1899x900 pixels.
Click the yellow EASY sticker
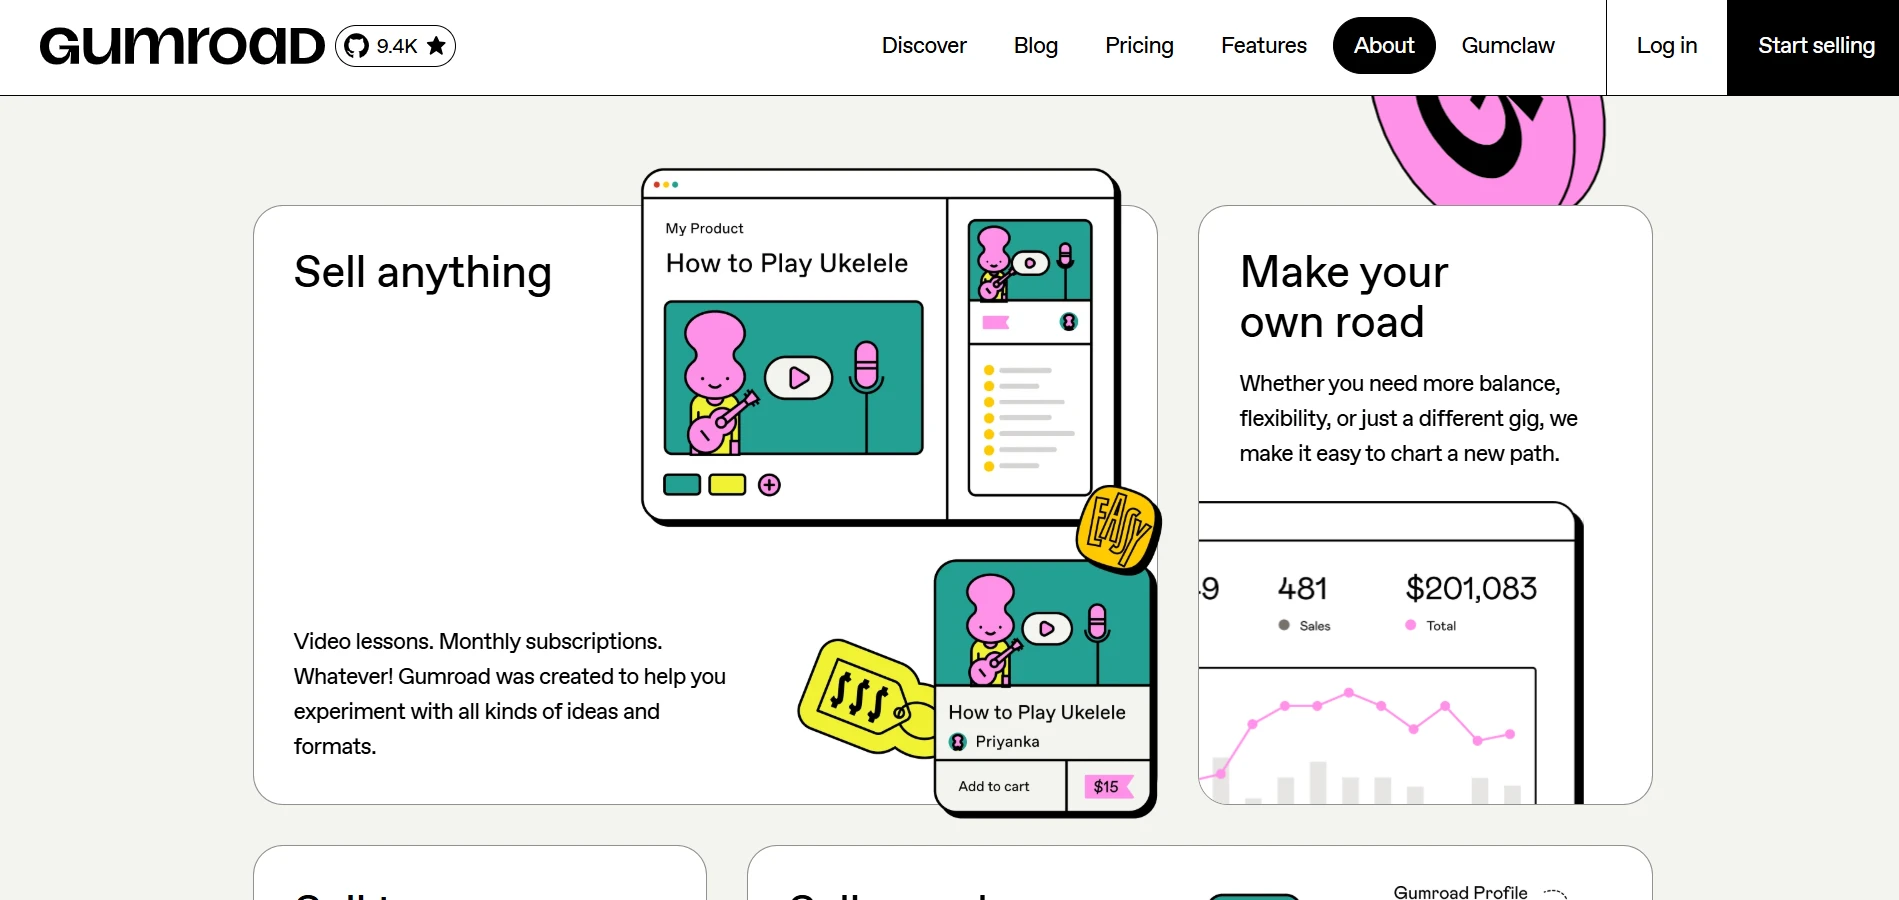coord(1118,529)
